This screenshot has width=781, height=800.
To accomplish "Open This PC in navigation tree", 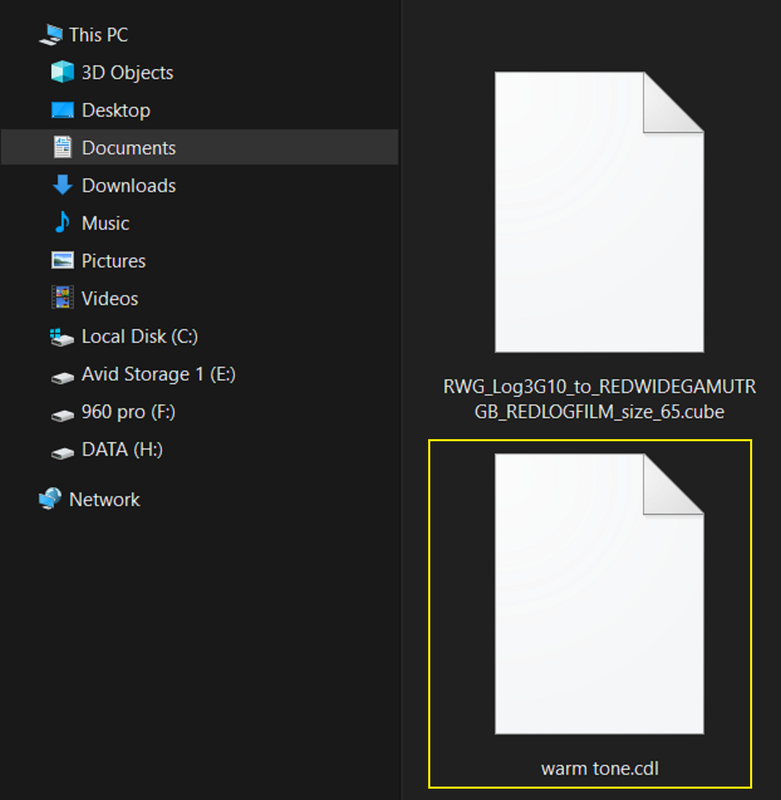I will click(x=98, y=35).
